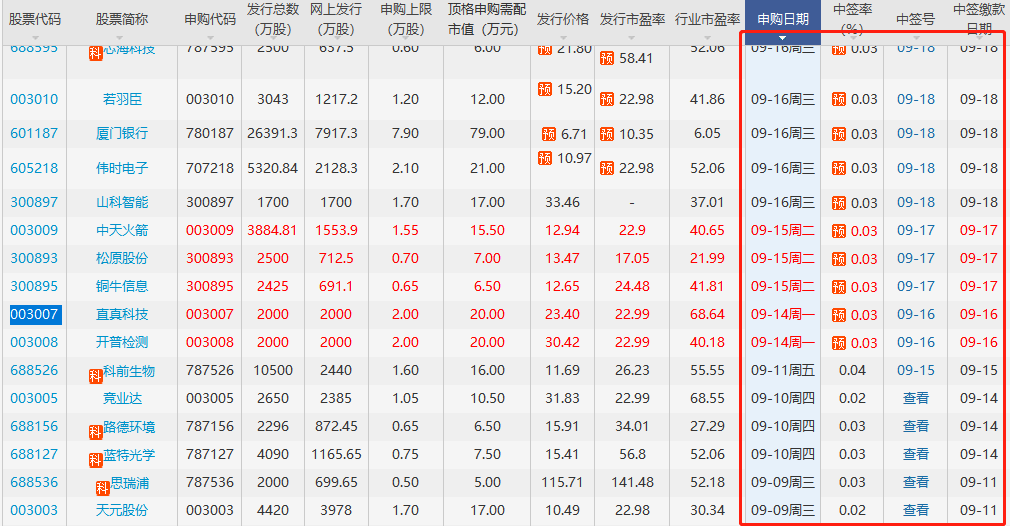The image size is (1010, 526).
Task: Sort by the 股票代码 column header
Action: tap(35, 19)
